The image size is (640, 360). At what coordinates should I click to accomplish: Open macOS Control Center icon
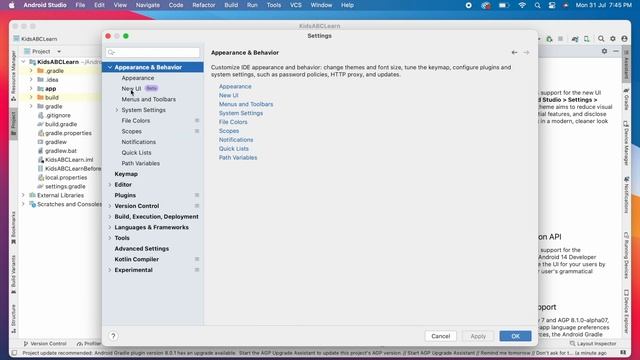pyautogui.click(x=552, y=5)
